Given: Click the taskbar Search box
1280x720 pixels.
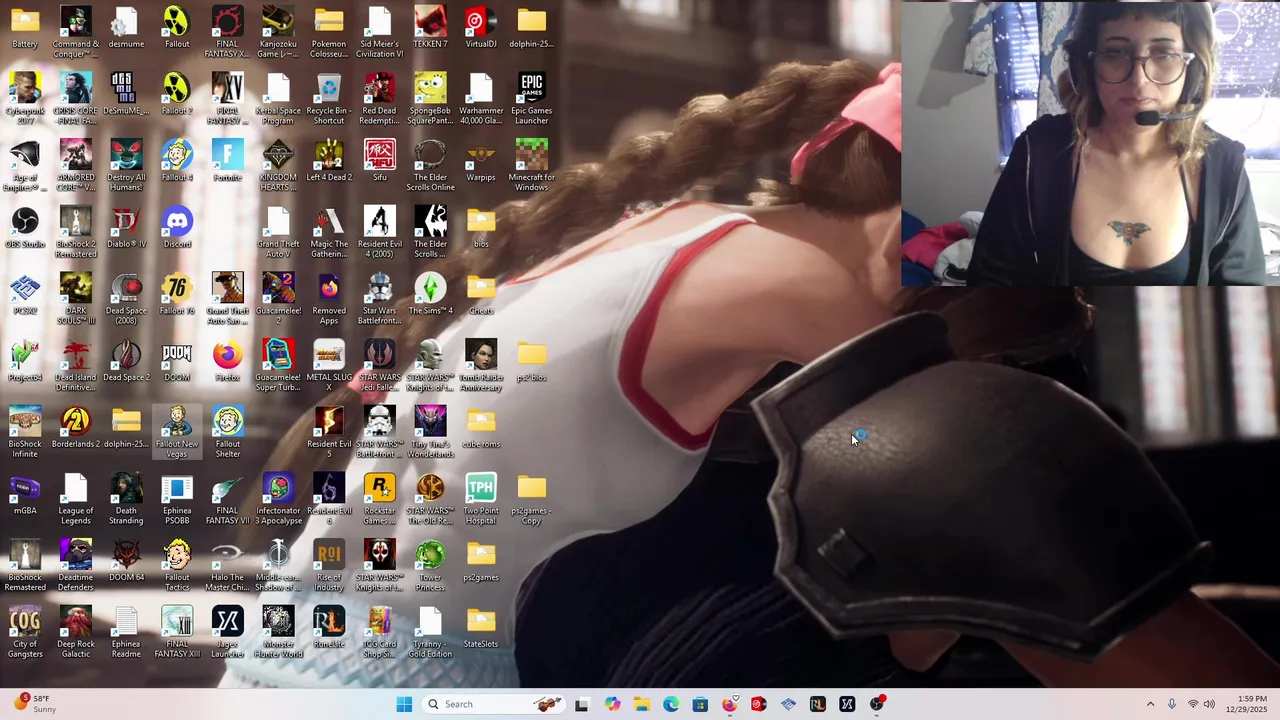Looking at the screenshot, I should [x=493, y=704].
